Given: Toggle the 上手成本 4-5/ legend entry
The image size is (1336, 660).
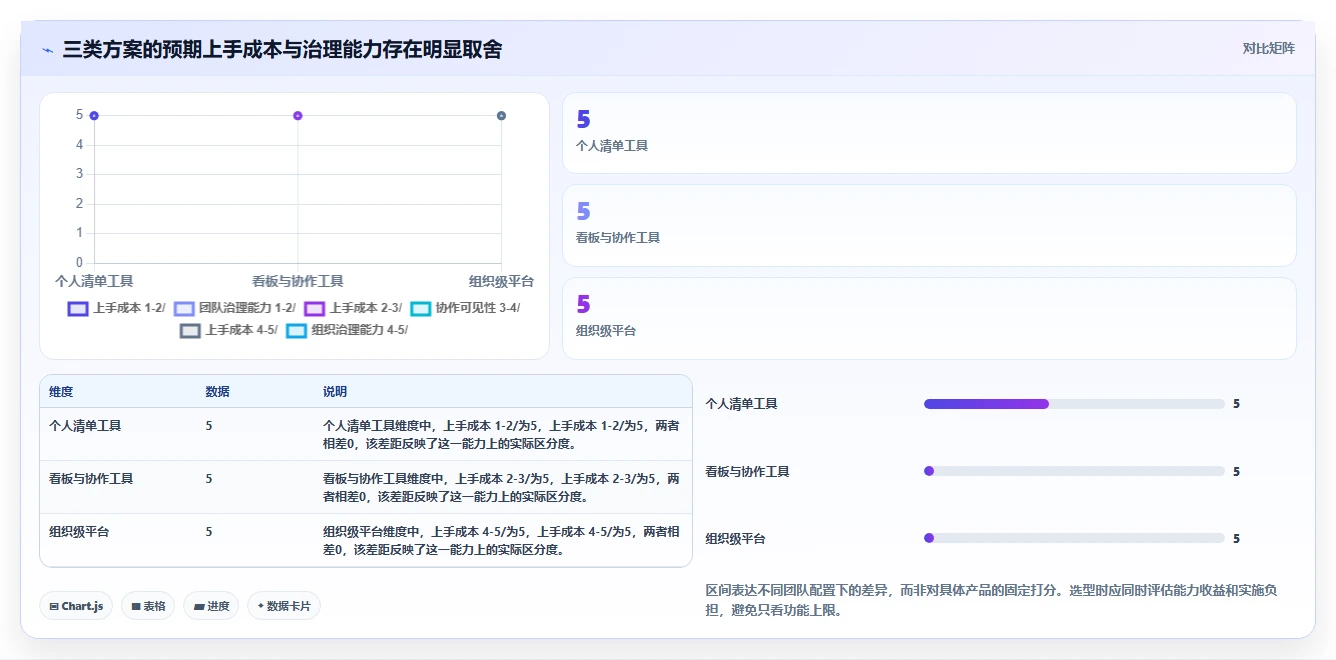Looking at the screenshot, I should (228, 330).
